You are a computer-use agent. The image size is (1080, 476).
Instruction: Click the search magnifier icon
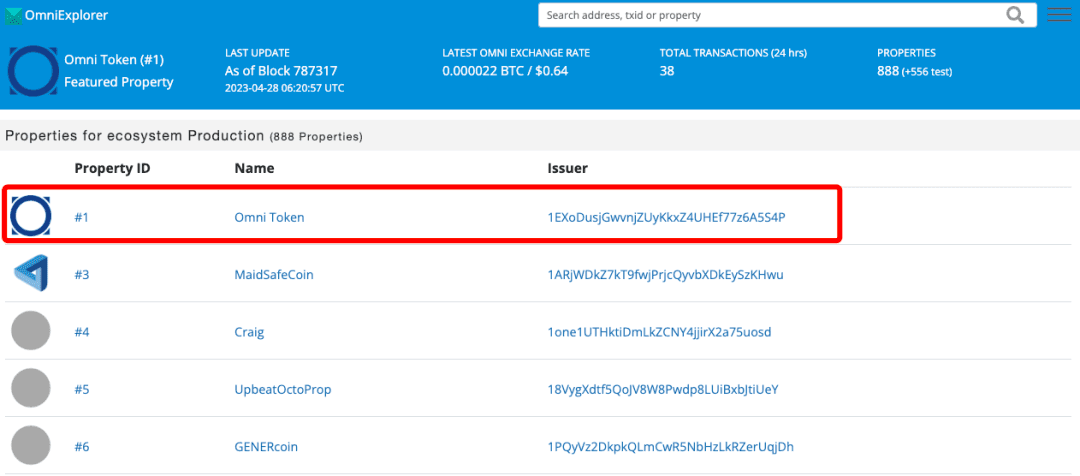1015,15
